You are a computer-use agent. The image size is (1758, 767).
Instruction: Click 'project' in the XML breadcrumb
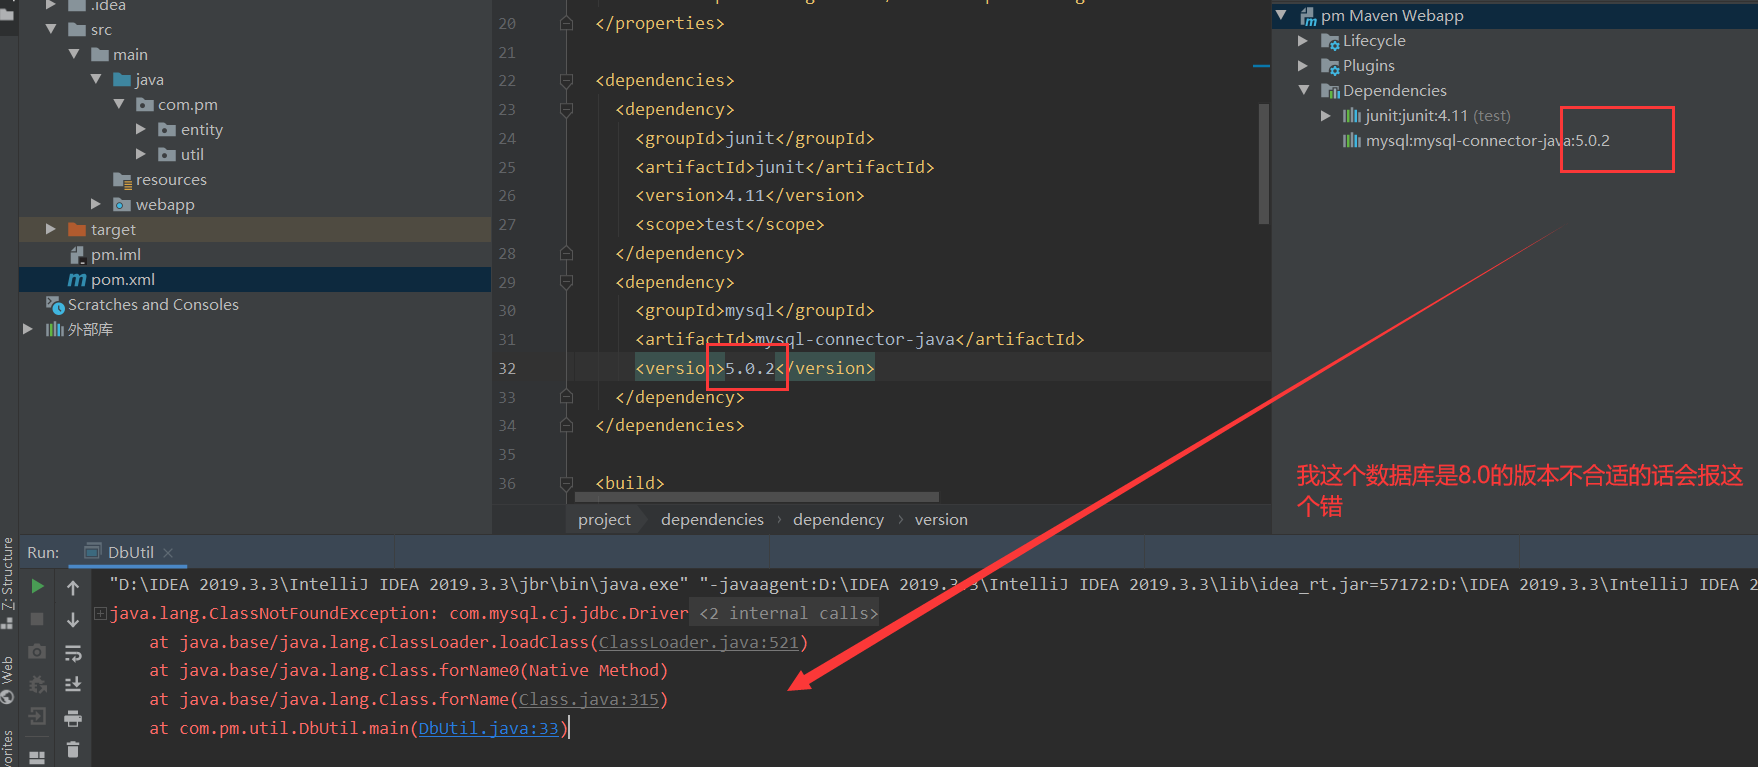click(604, 520)
